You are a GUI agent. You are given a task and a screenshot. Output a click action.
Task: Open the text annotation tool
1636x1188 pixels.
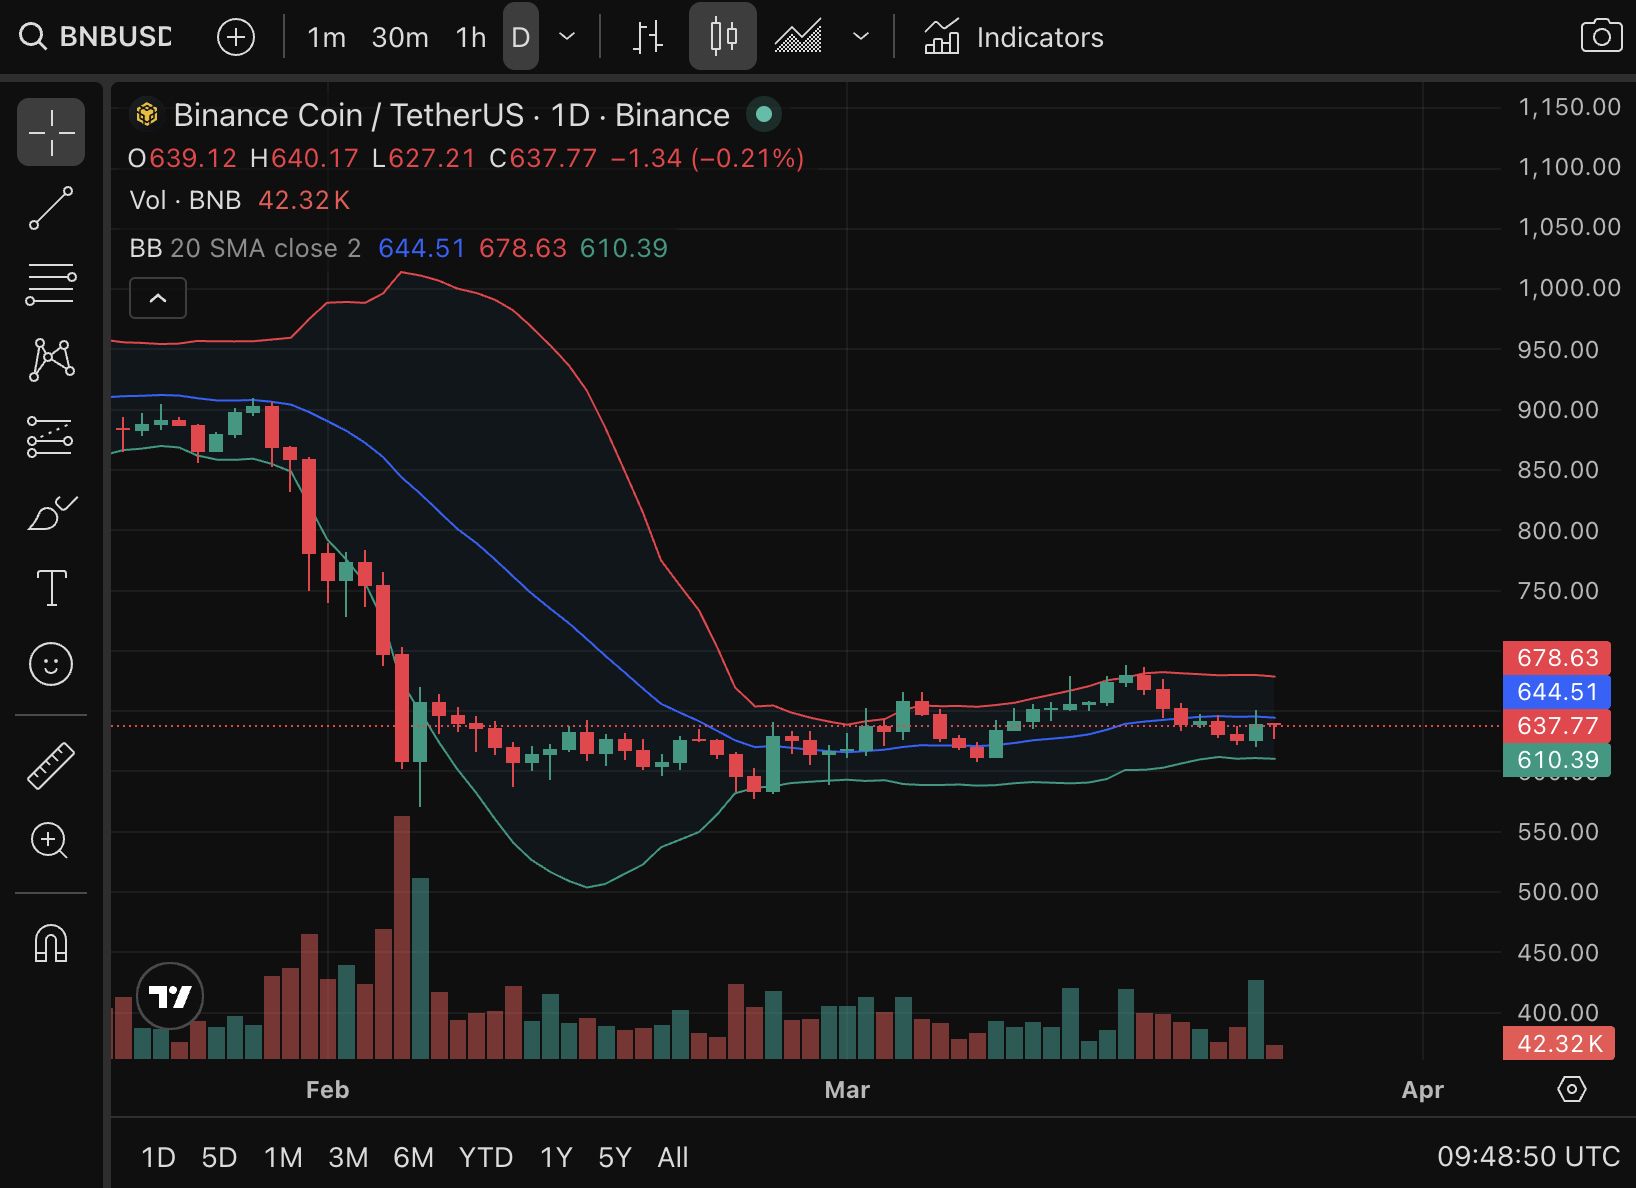(x=50, y=588)
